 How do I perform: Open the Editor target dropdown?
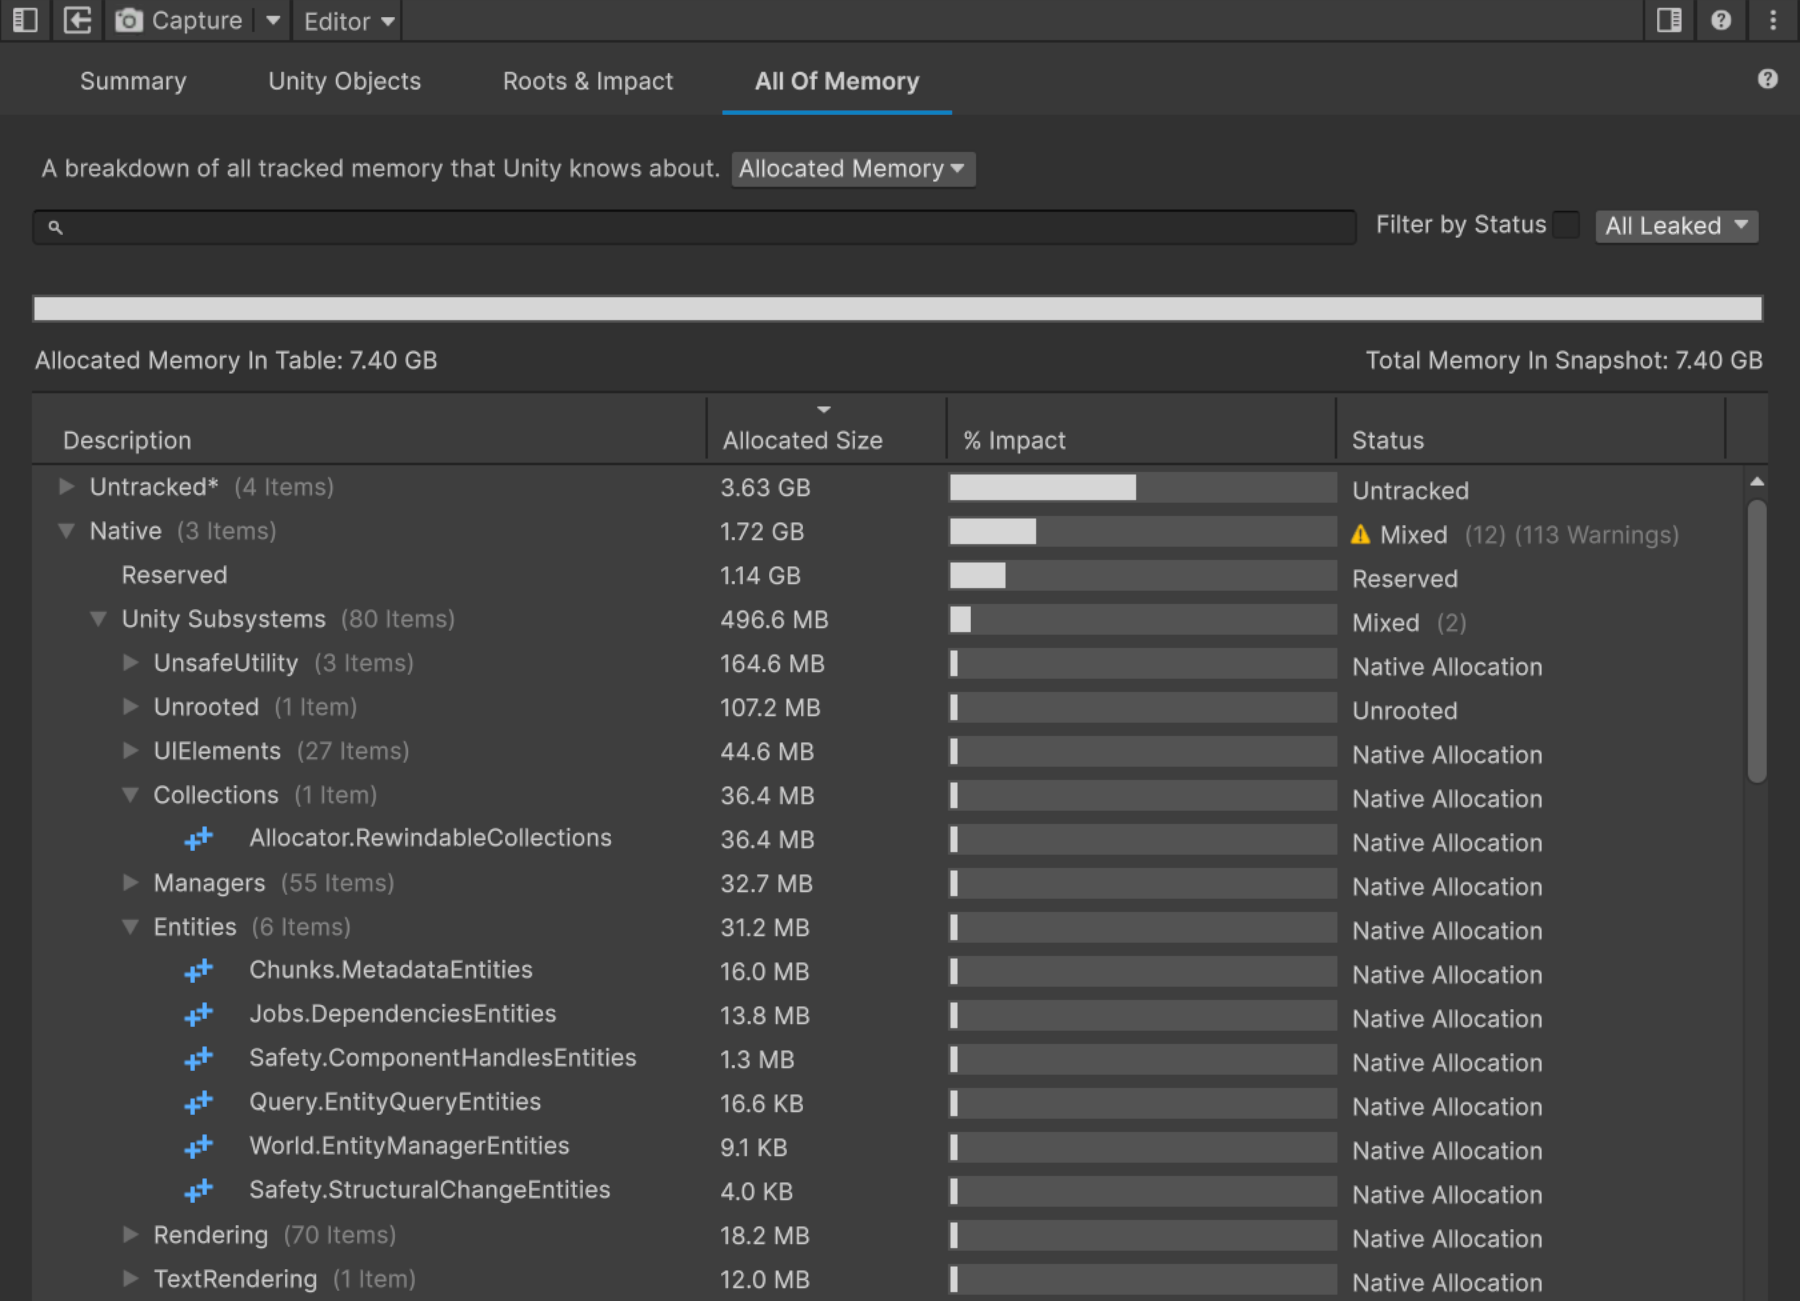[x=348, y=21]
